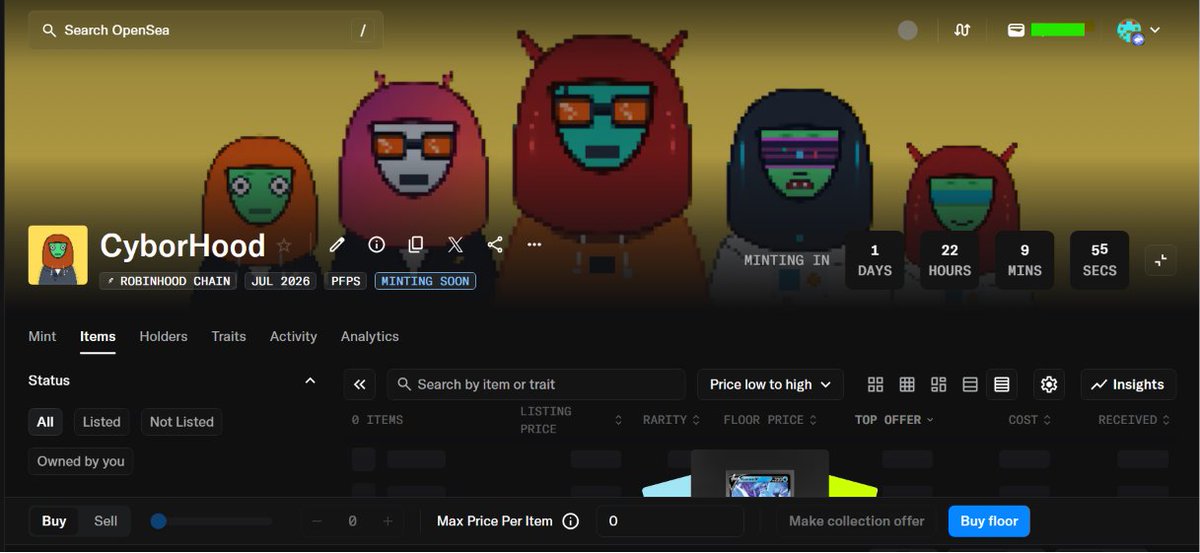Select the Not Listed status filter

(x=182, y=422)
